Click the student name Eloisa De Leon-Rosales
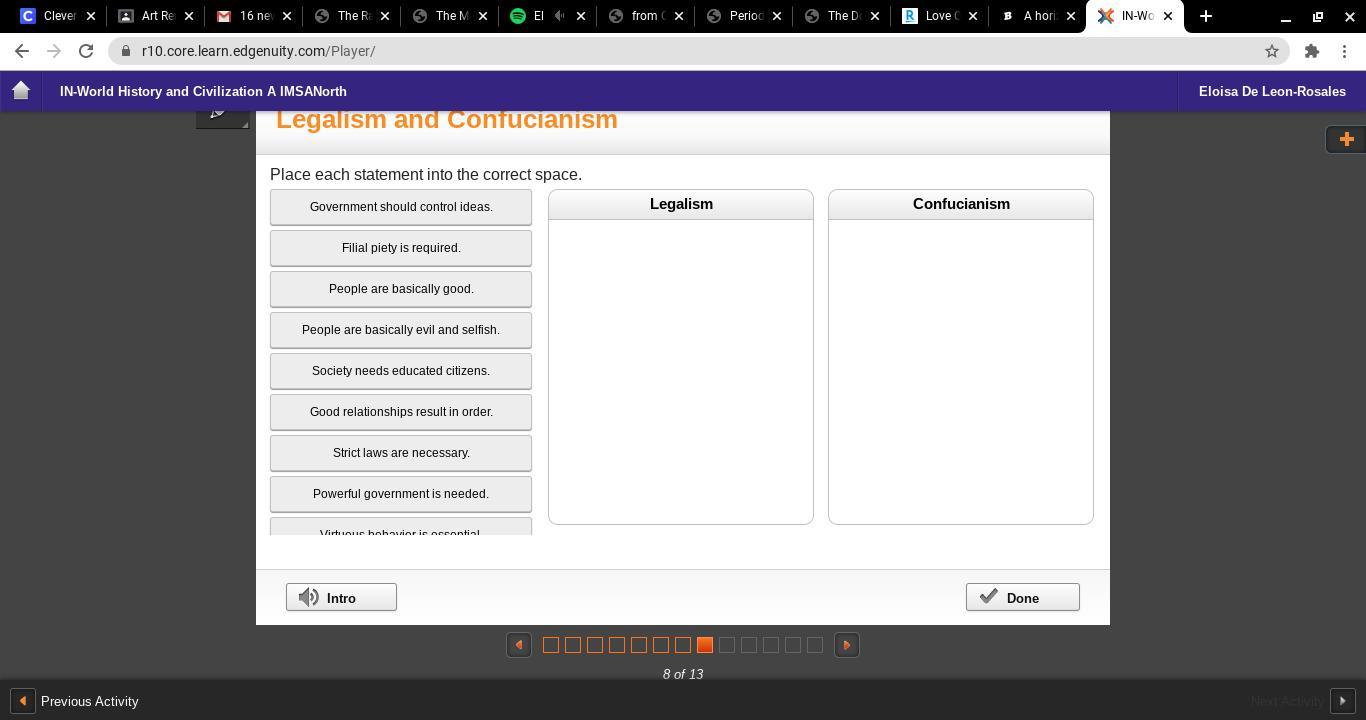The image size is (1366, 720). click(x=1272, y=91)
